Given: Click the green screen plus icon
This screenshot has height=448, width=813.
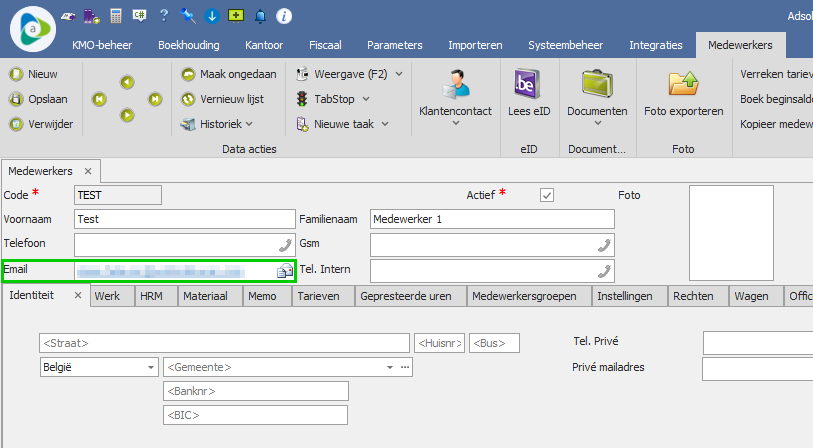Looking at the screenshot, I should pos(236,16).
